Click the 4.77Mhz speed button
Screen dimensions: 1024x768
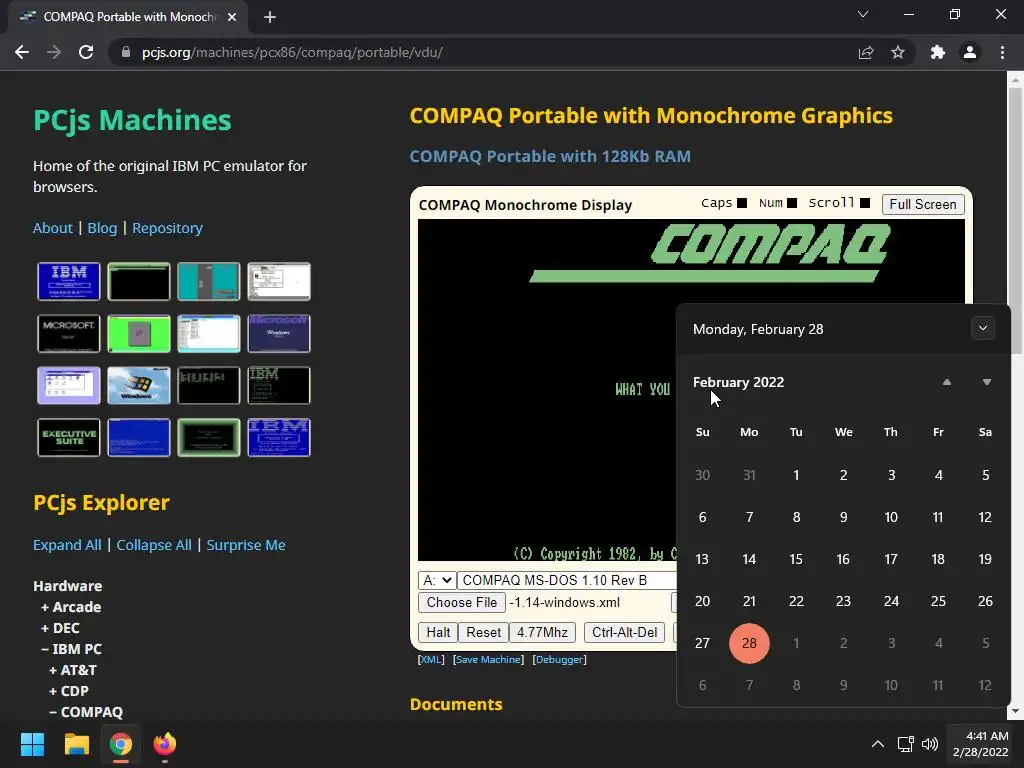[542, 632]
